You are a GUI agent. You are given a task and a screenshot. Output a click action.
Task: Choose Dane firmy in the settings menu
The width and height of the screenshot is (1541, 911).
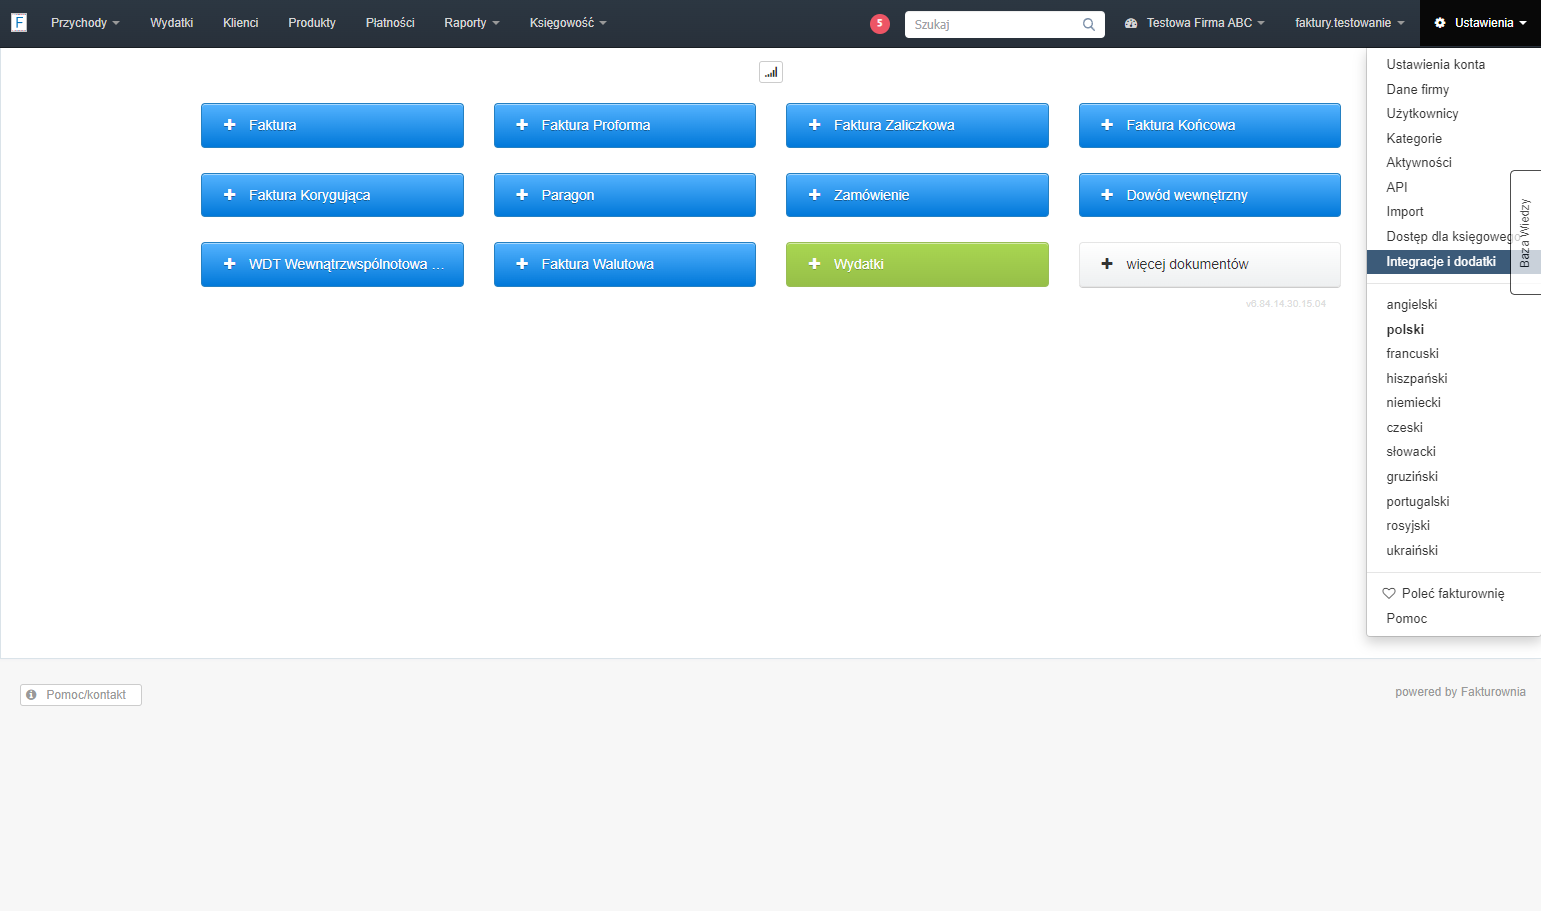click(x=1418, y=90)
